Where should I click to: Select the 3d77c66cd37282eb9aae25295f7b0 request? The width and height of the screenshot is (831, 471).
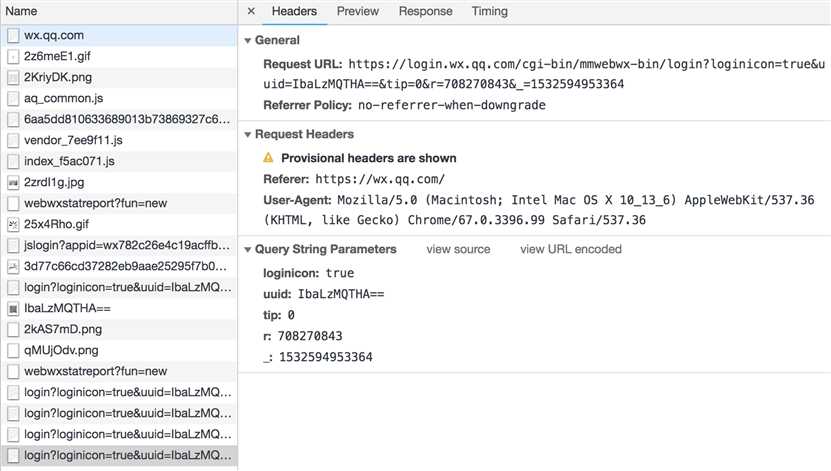119,266
